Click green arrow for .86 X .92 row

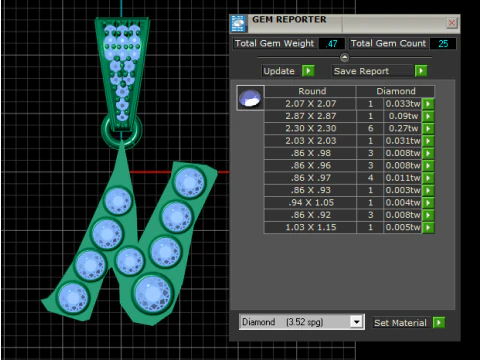click(x=428, y=215)
